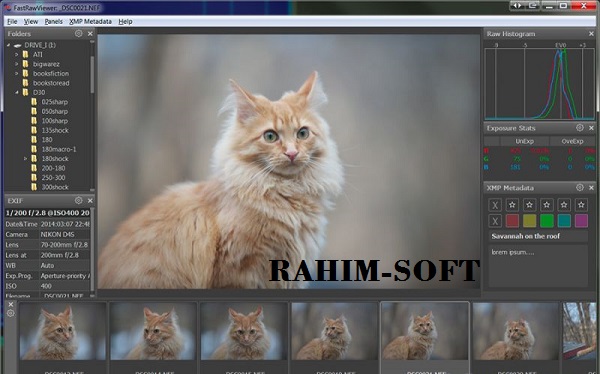Set a one-star rating
Image resolution: width=600 pixels, height=374 pixels.
pyautogui.click(x=512, y=205)
